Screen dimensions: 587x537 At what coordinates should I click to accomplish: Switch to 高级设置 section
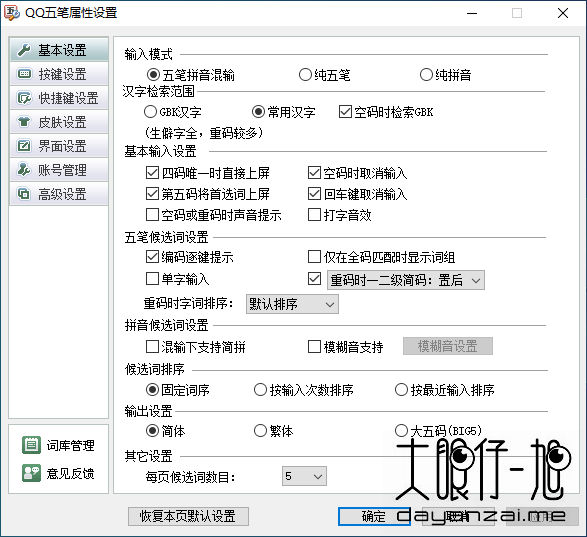click(59, 194)
